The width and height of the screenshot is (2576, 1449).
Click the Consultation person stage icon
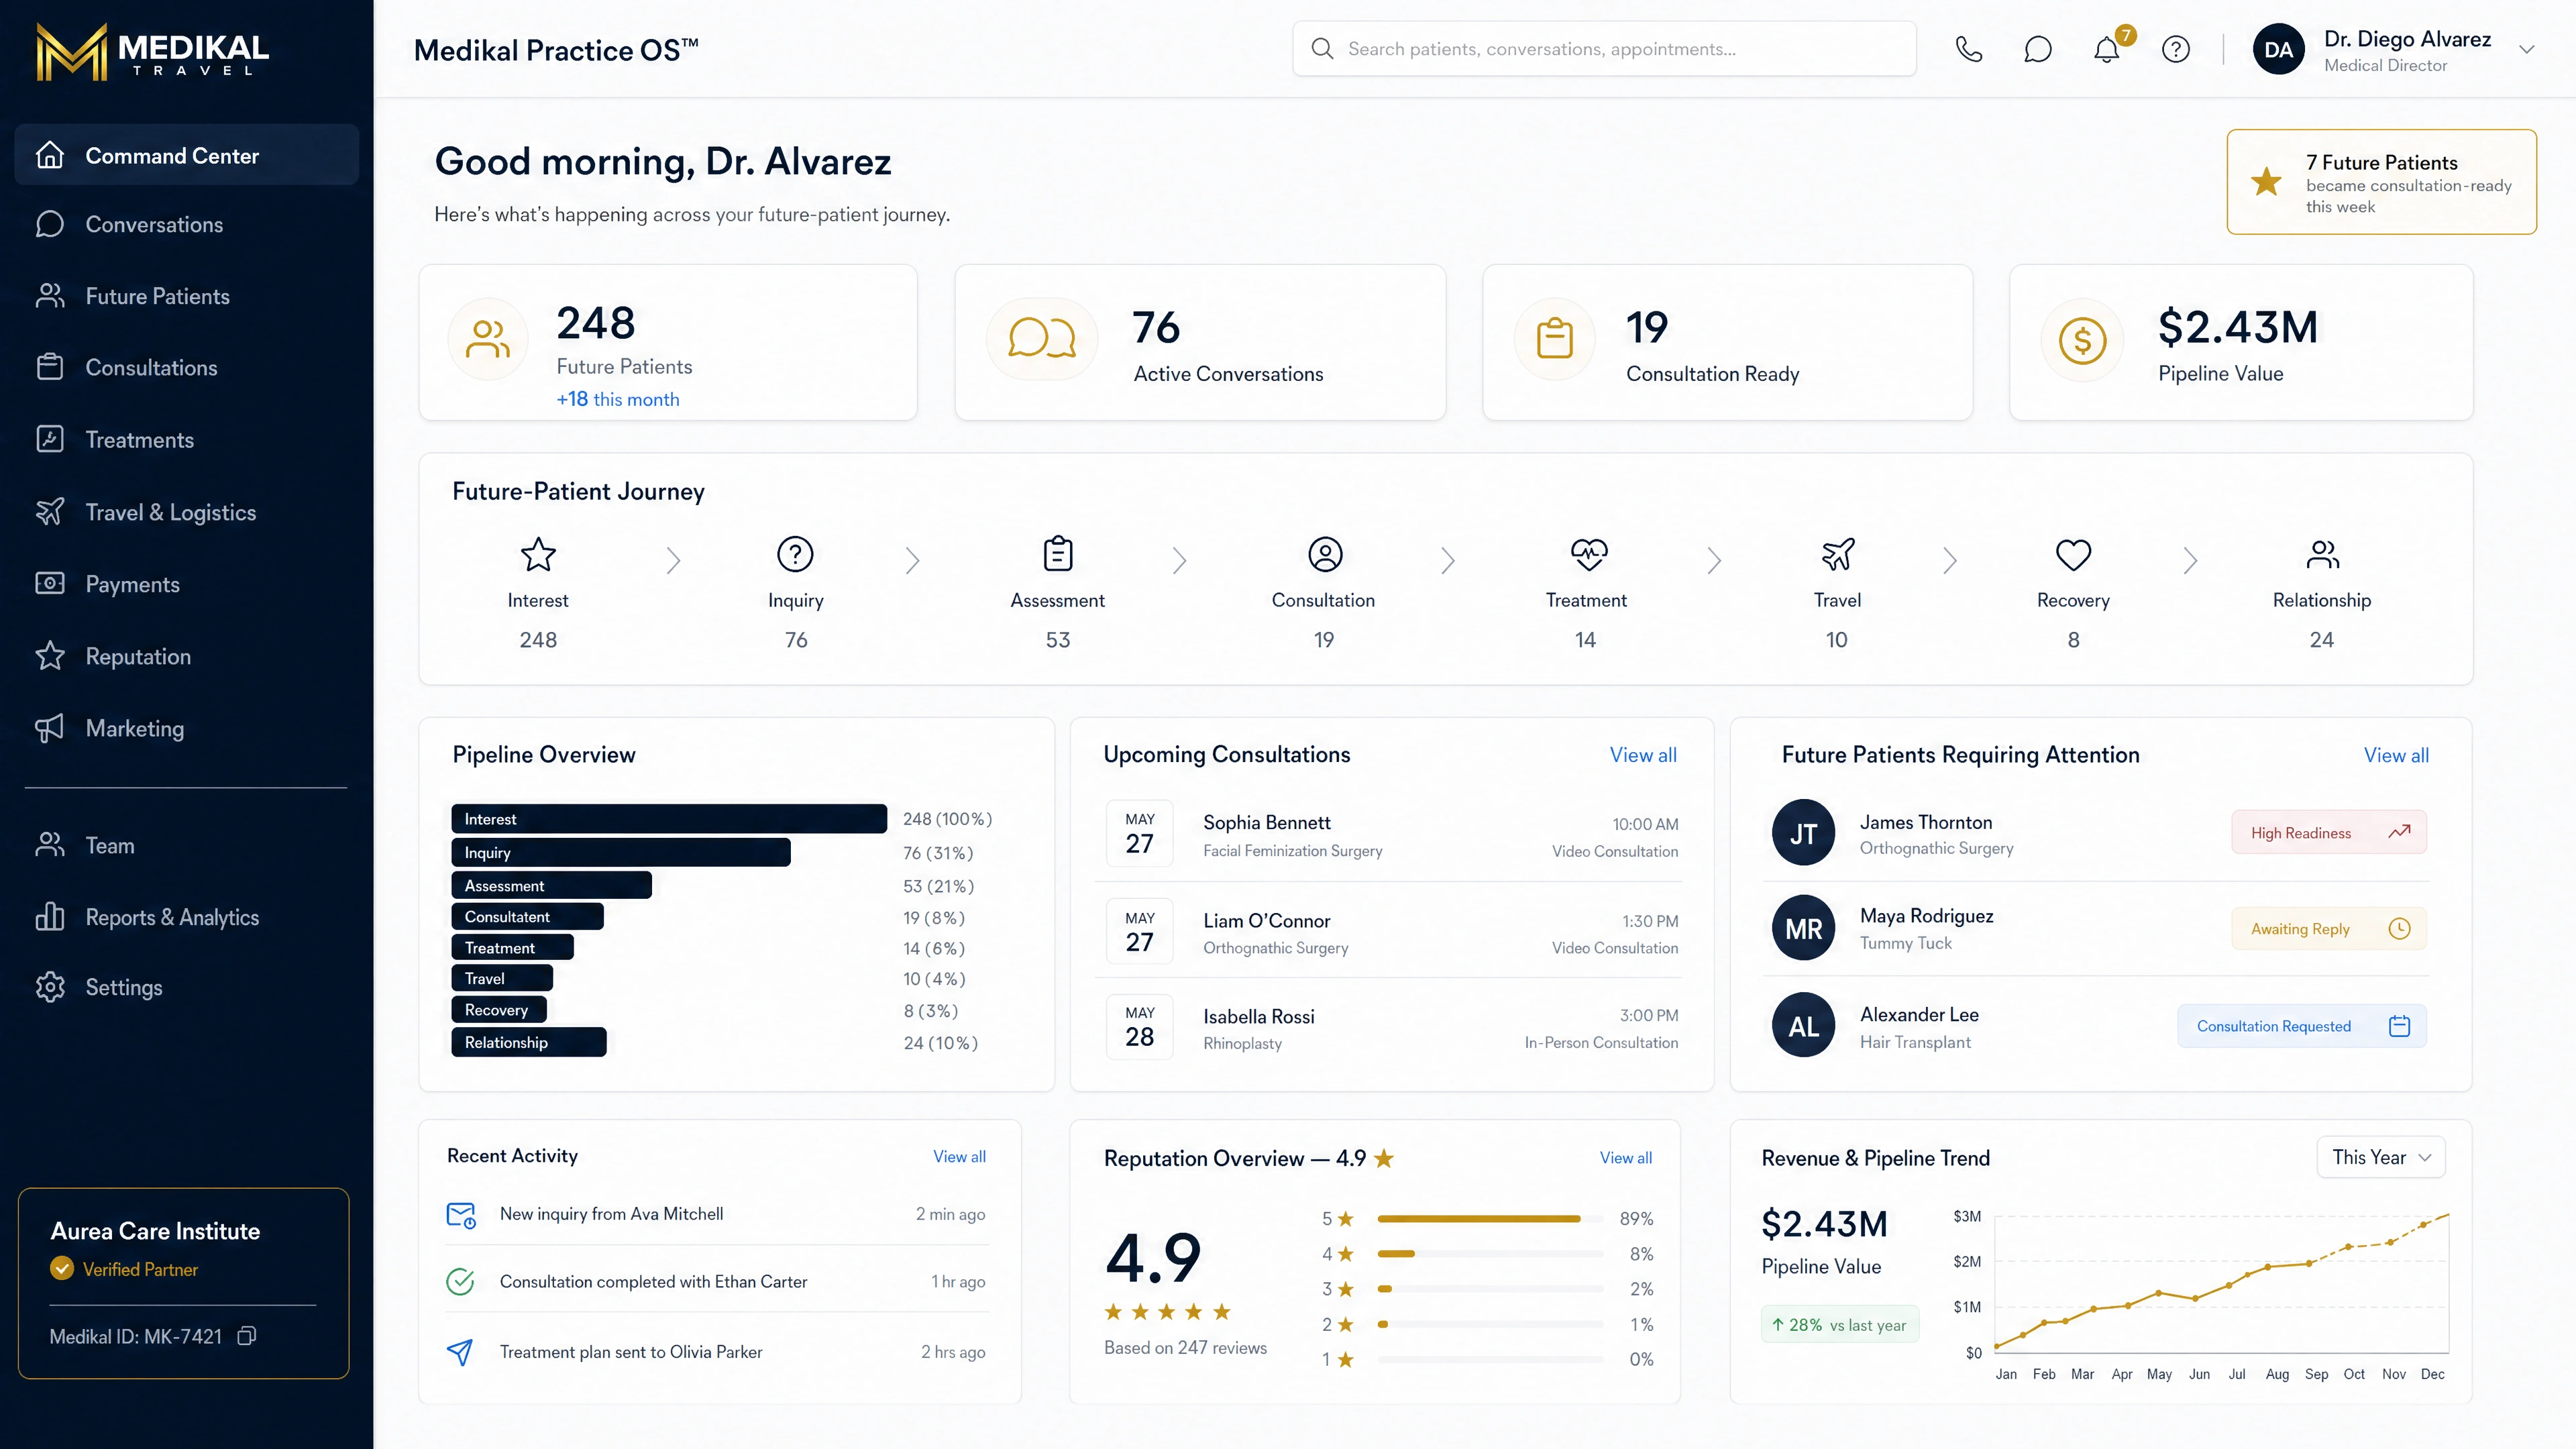[1325, 554]
